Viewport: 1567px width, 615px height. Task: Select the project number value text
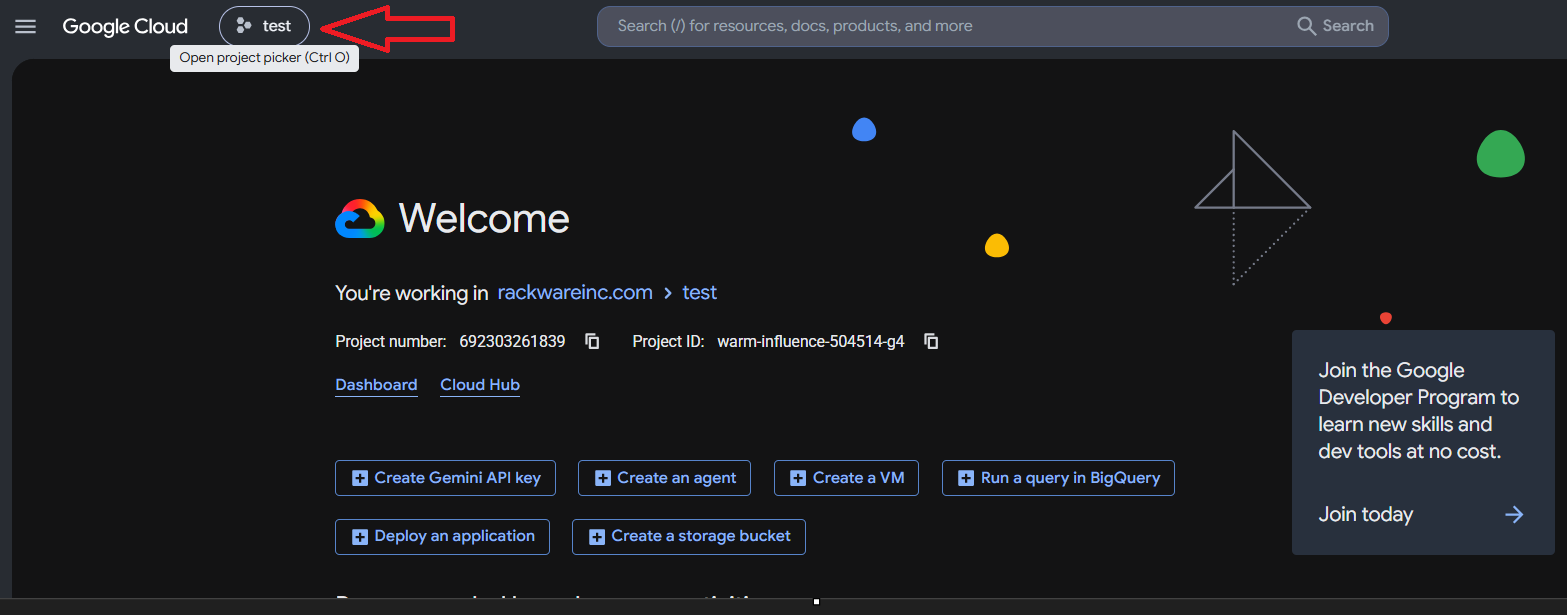click(512, 341)
